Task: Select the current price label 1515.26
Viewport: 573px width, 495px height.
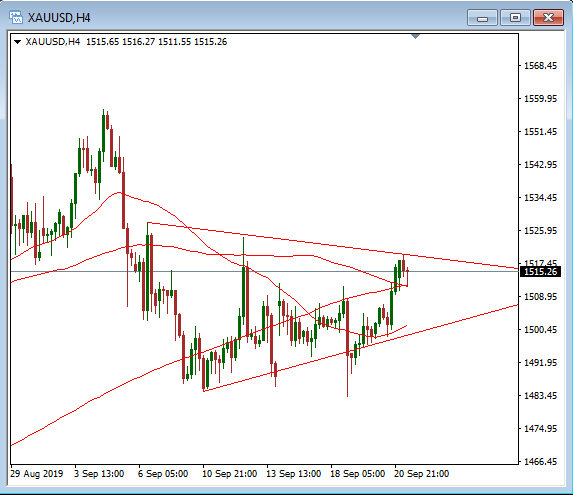Action: pos(540,272)
